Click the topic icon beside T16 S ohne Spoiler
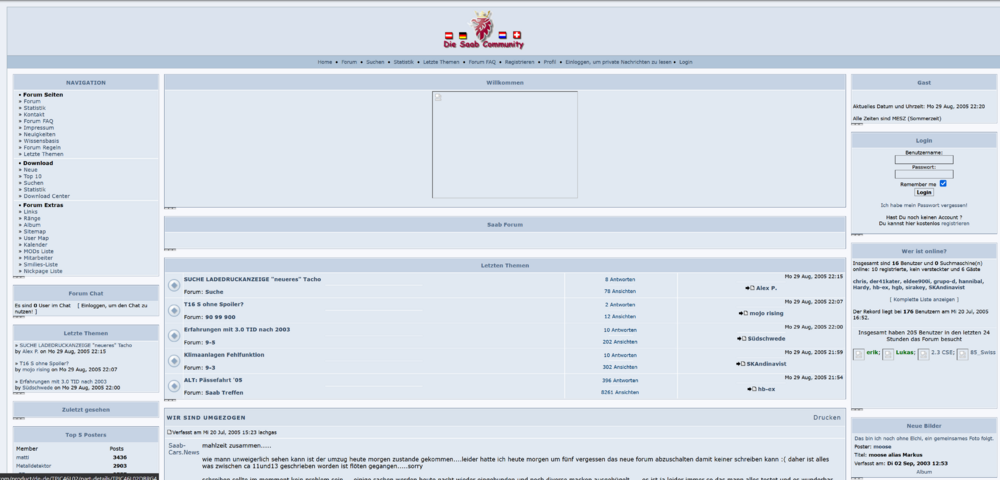 pyautogui.click(x=173, y=310)
